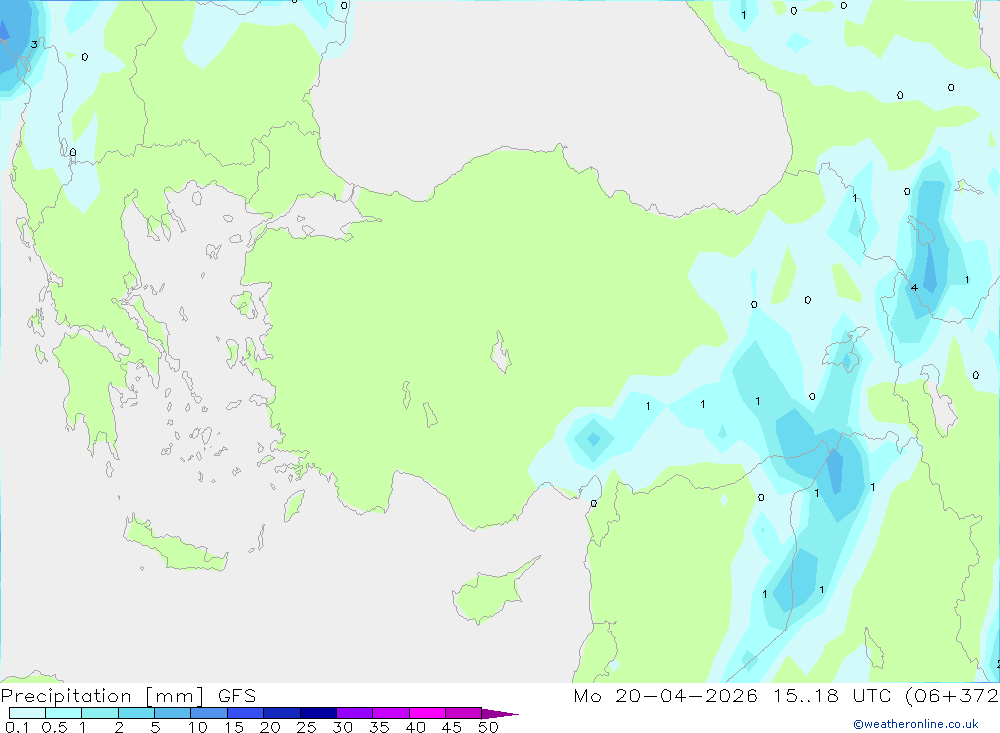The height and width of the screenshot is (733, 1000).
Task: Click the '4' precipitation value on the map
Action: pyautogui.click(x=914, y=288)
